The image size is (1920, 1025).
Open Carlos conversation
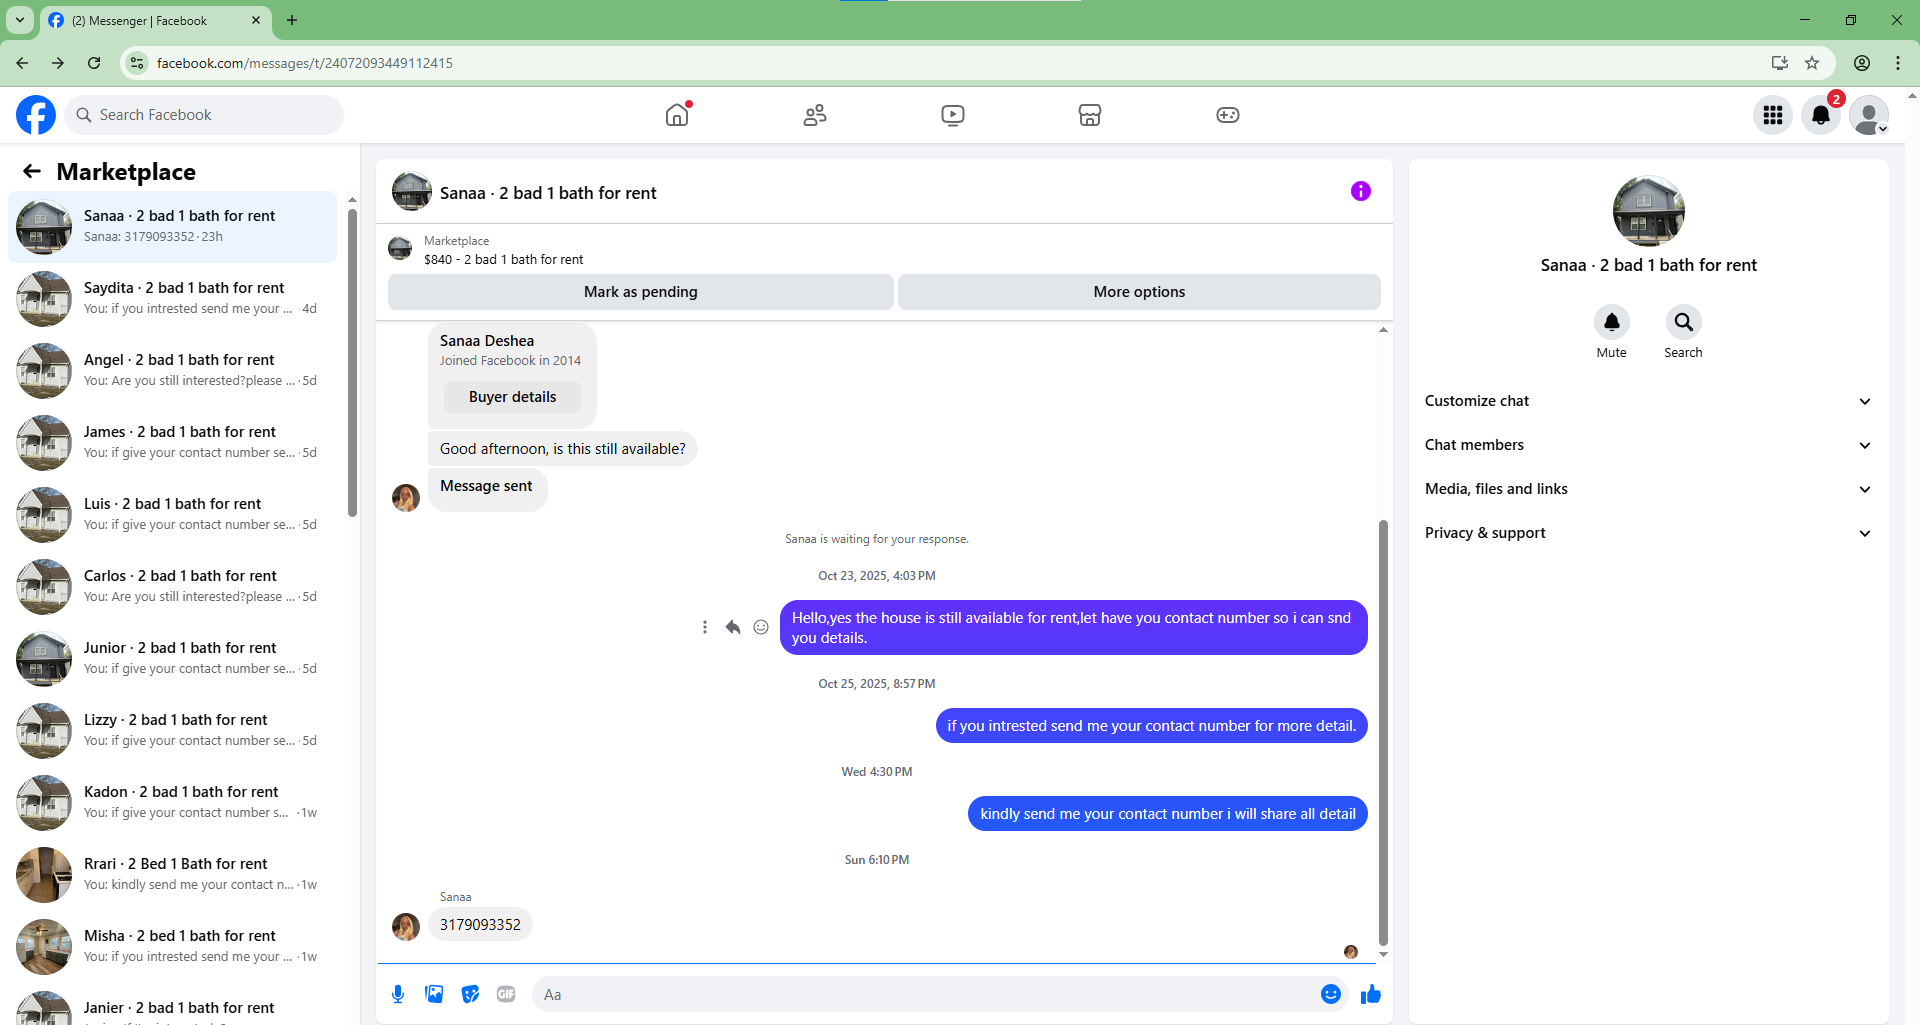[172, 587]
